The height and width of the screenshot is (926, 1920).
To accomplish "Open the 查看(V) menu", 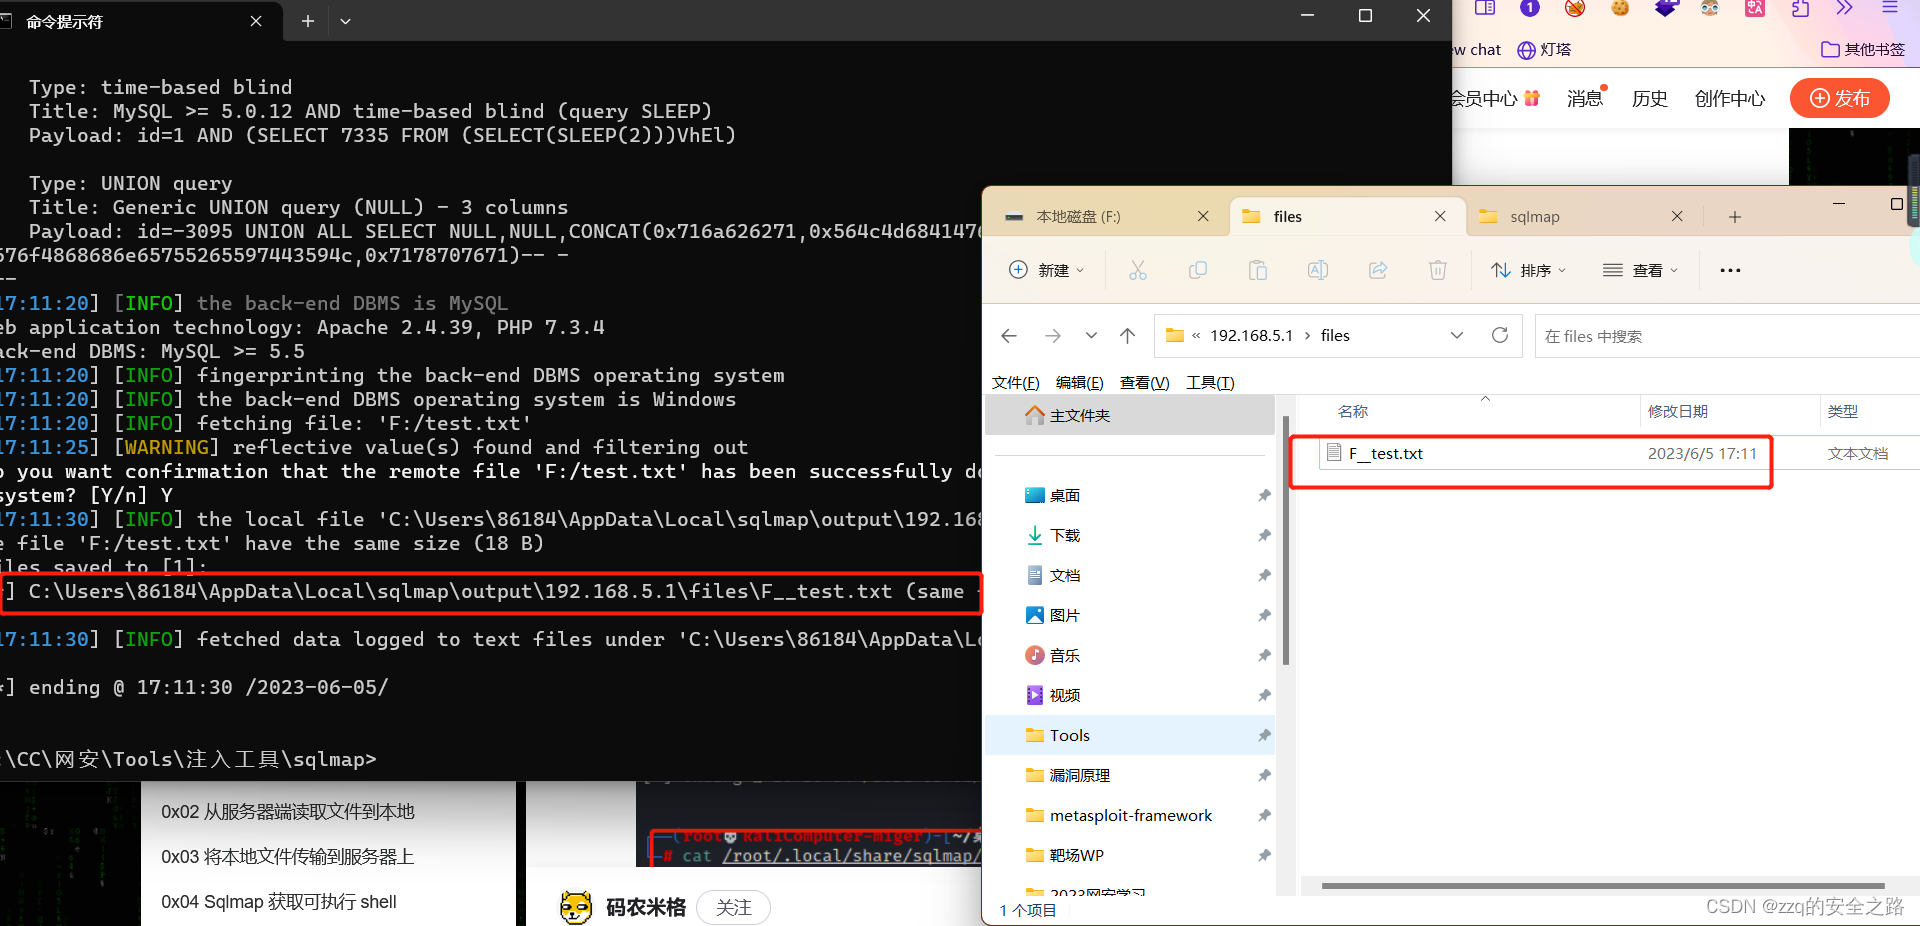I will pos(1145,383).
